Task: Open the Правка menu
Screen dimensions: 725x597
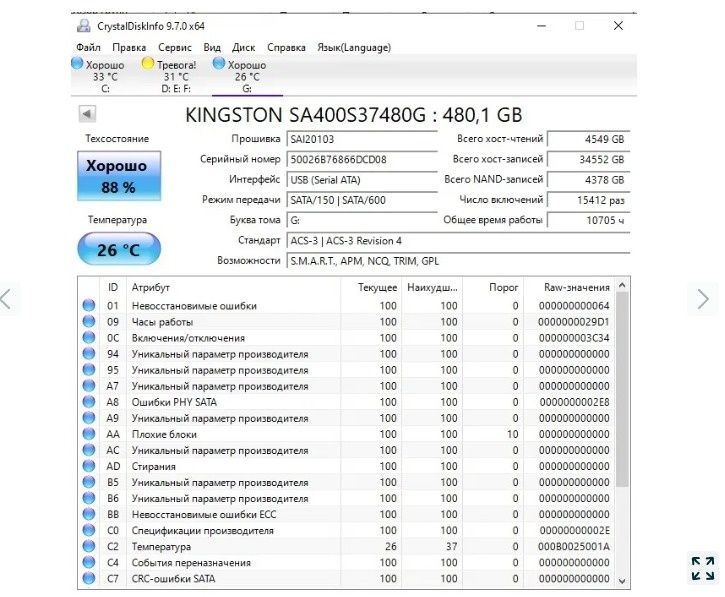Action: pyautogui.click(x=129, y=47)
